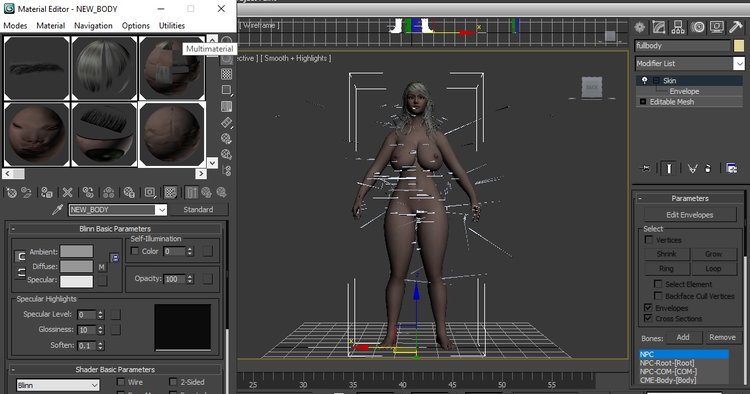
Task: Open the Utilities hammer panel tab
Action: coord(736,27)
